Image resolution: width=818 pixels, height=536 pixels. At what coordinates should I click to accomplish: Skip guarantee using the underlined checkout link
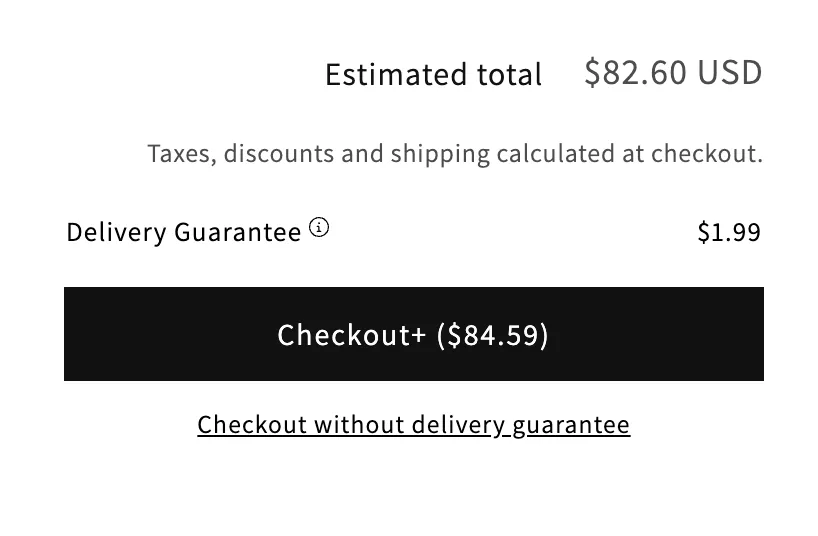[x=413, y=425]
